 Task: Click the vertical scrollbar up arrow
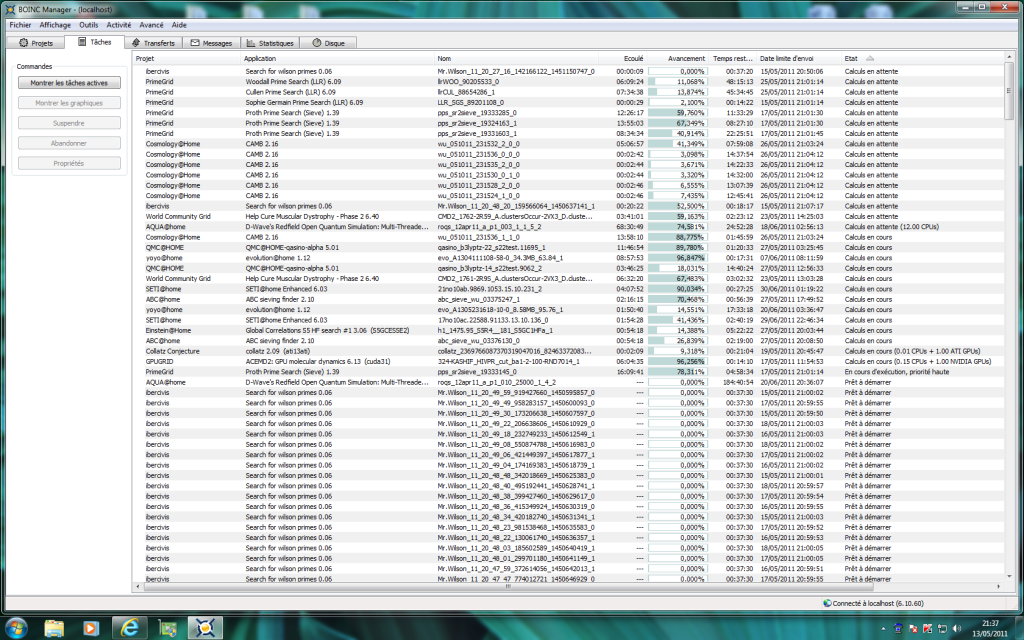[1009, 59]
